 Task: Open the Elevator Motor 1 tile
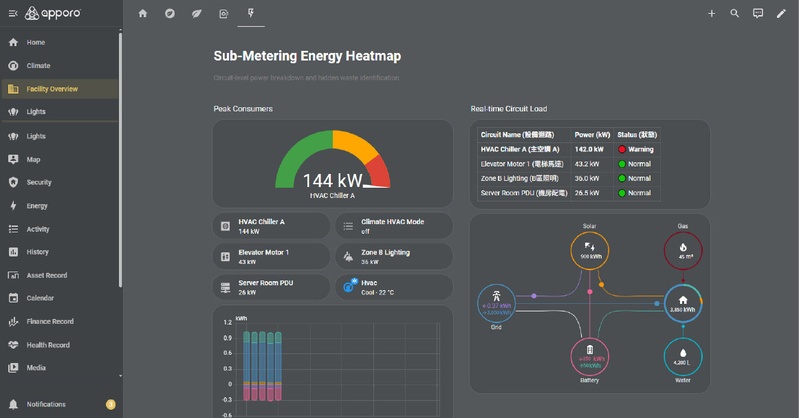[271, 256]
